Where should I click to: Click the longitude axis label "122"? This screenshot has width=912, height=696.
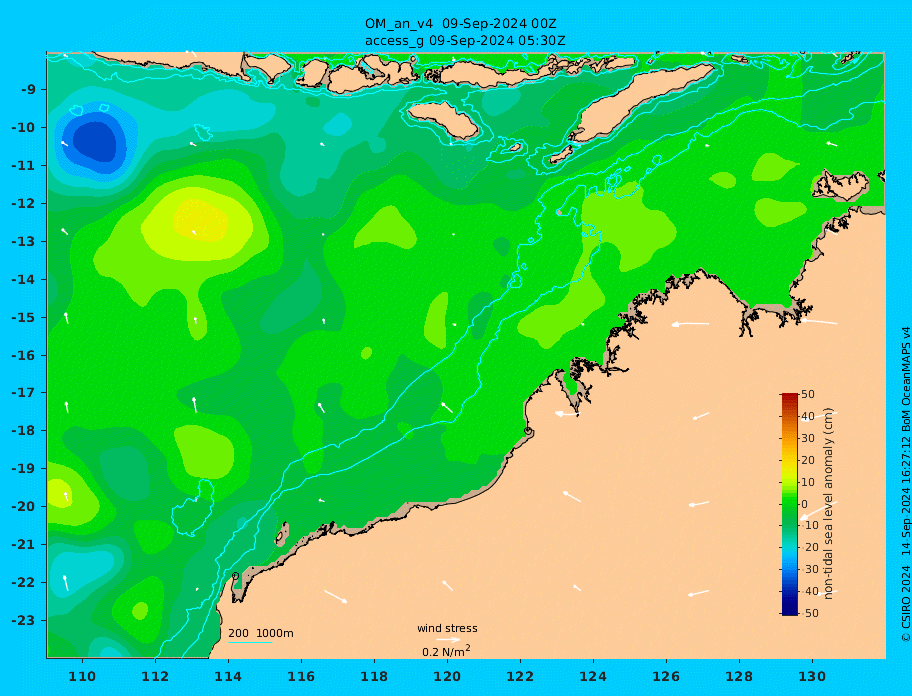pos(520,676)
